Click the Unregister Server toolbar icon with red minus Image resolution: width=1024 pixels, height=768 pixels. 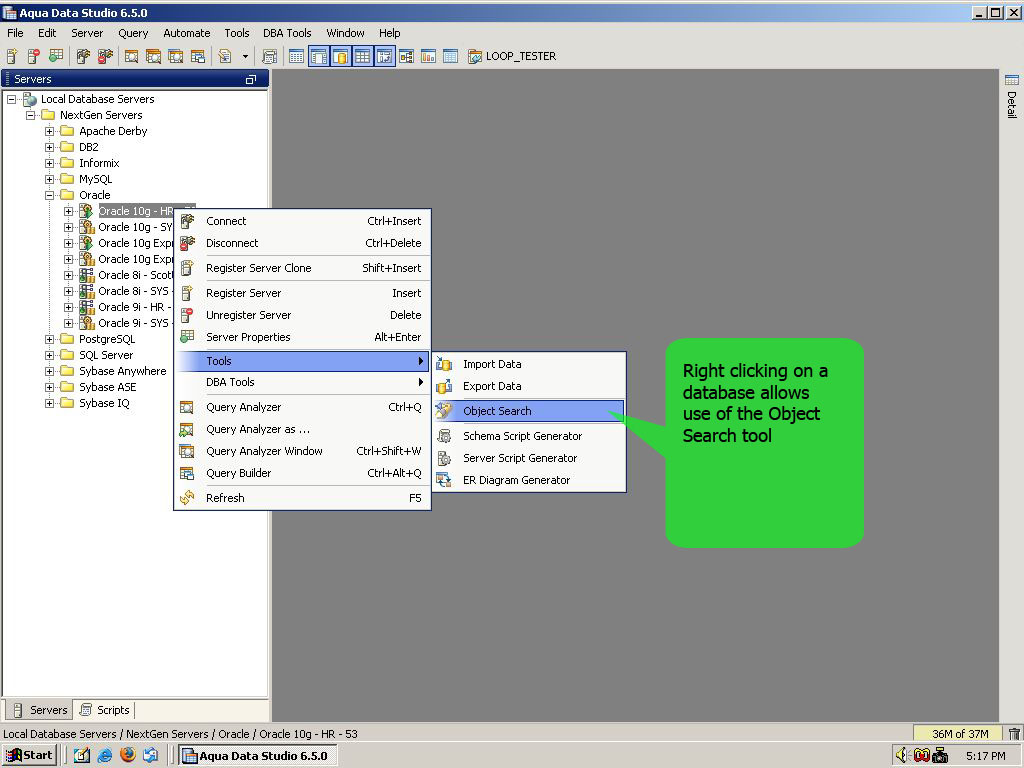click(x=33, y=56)
